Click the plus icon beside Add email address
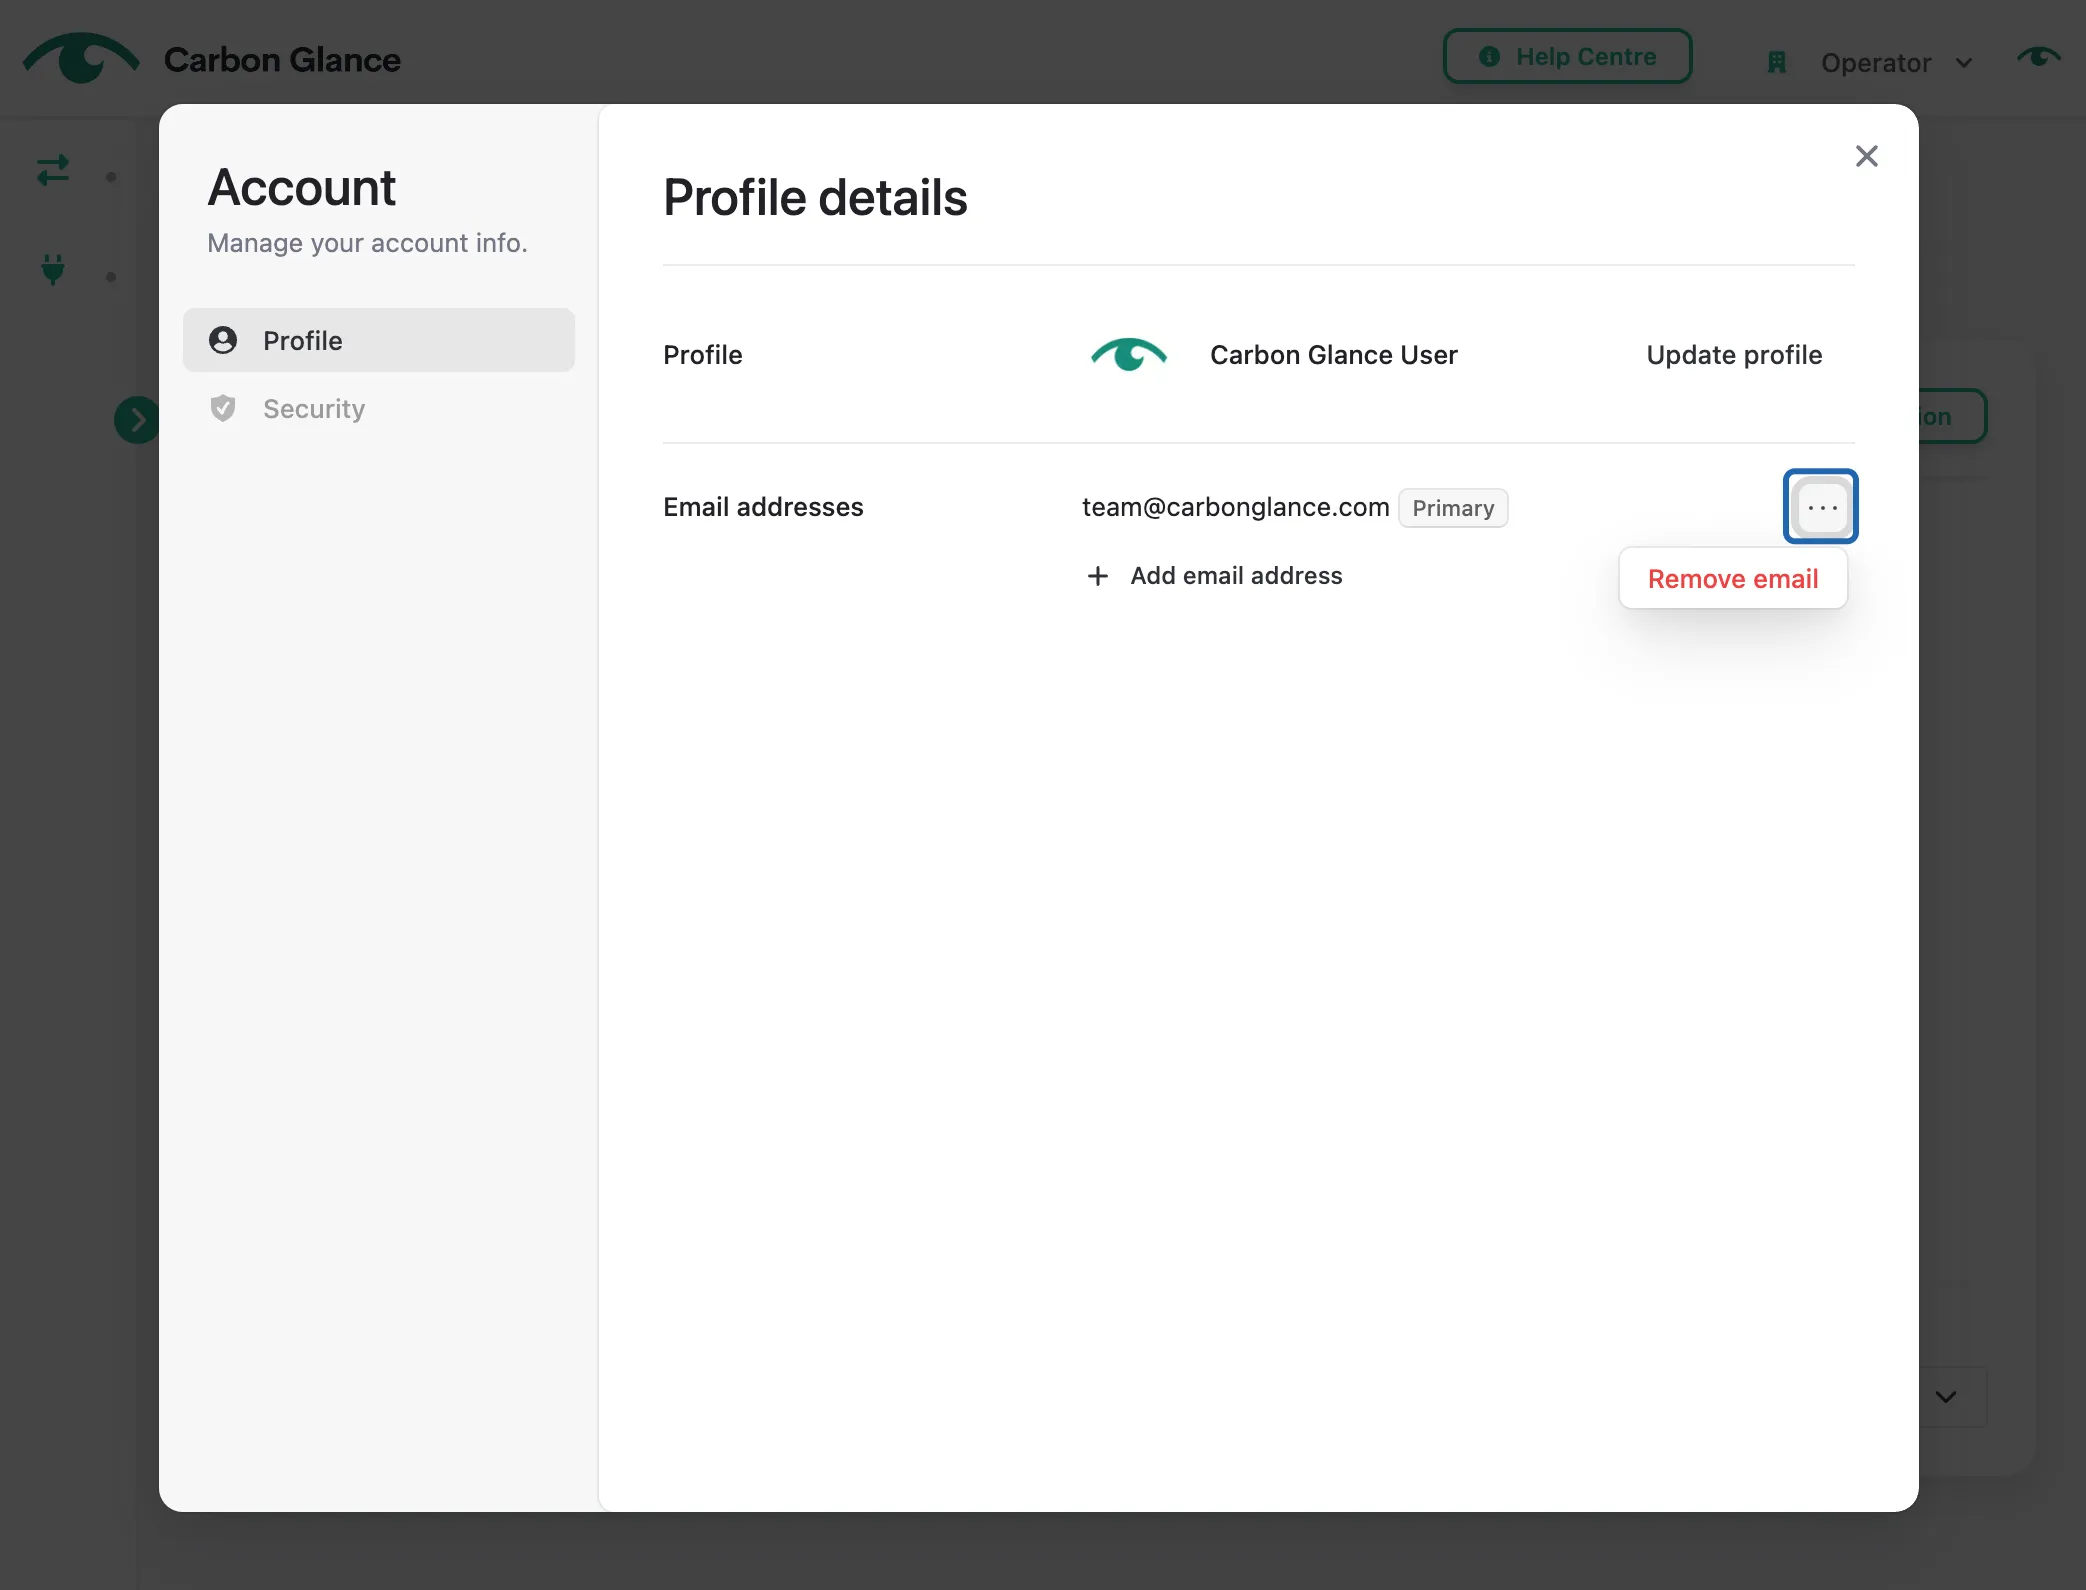This screenshot has height=1590, width=2086. 1097,576
